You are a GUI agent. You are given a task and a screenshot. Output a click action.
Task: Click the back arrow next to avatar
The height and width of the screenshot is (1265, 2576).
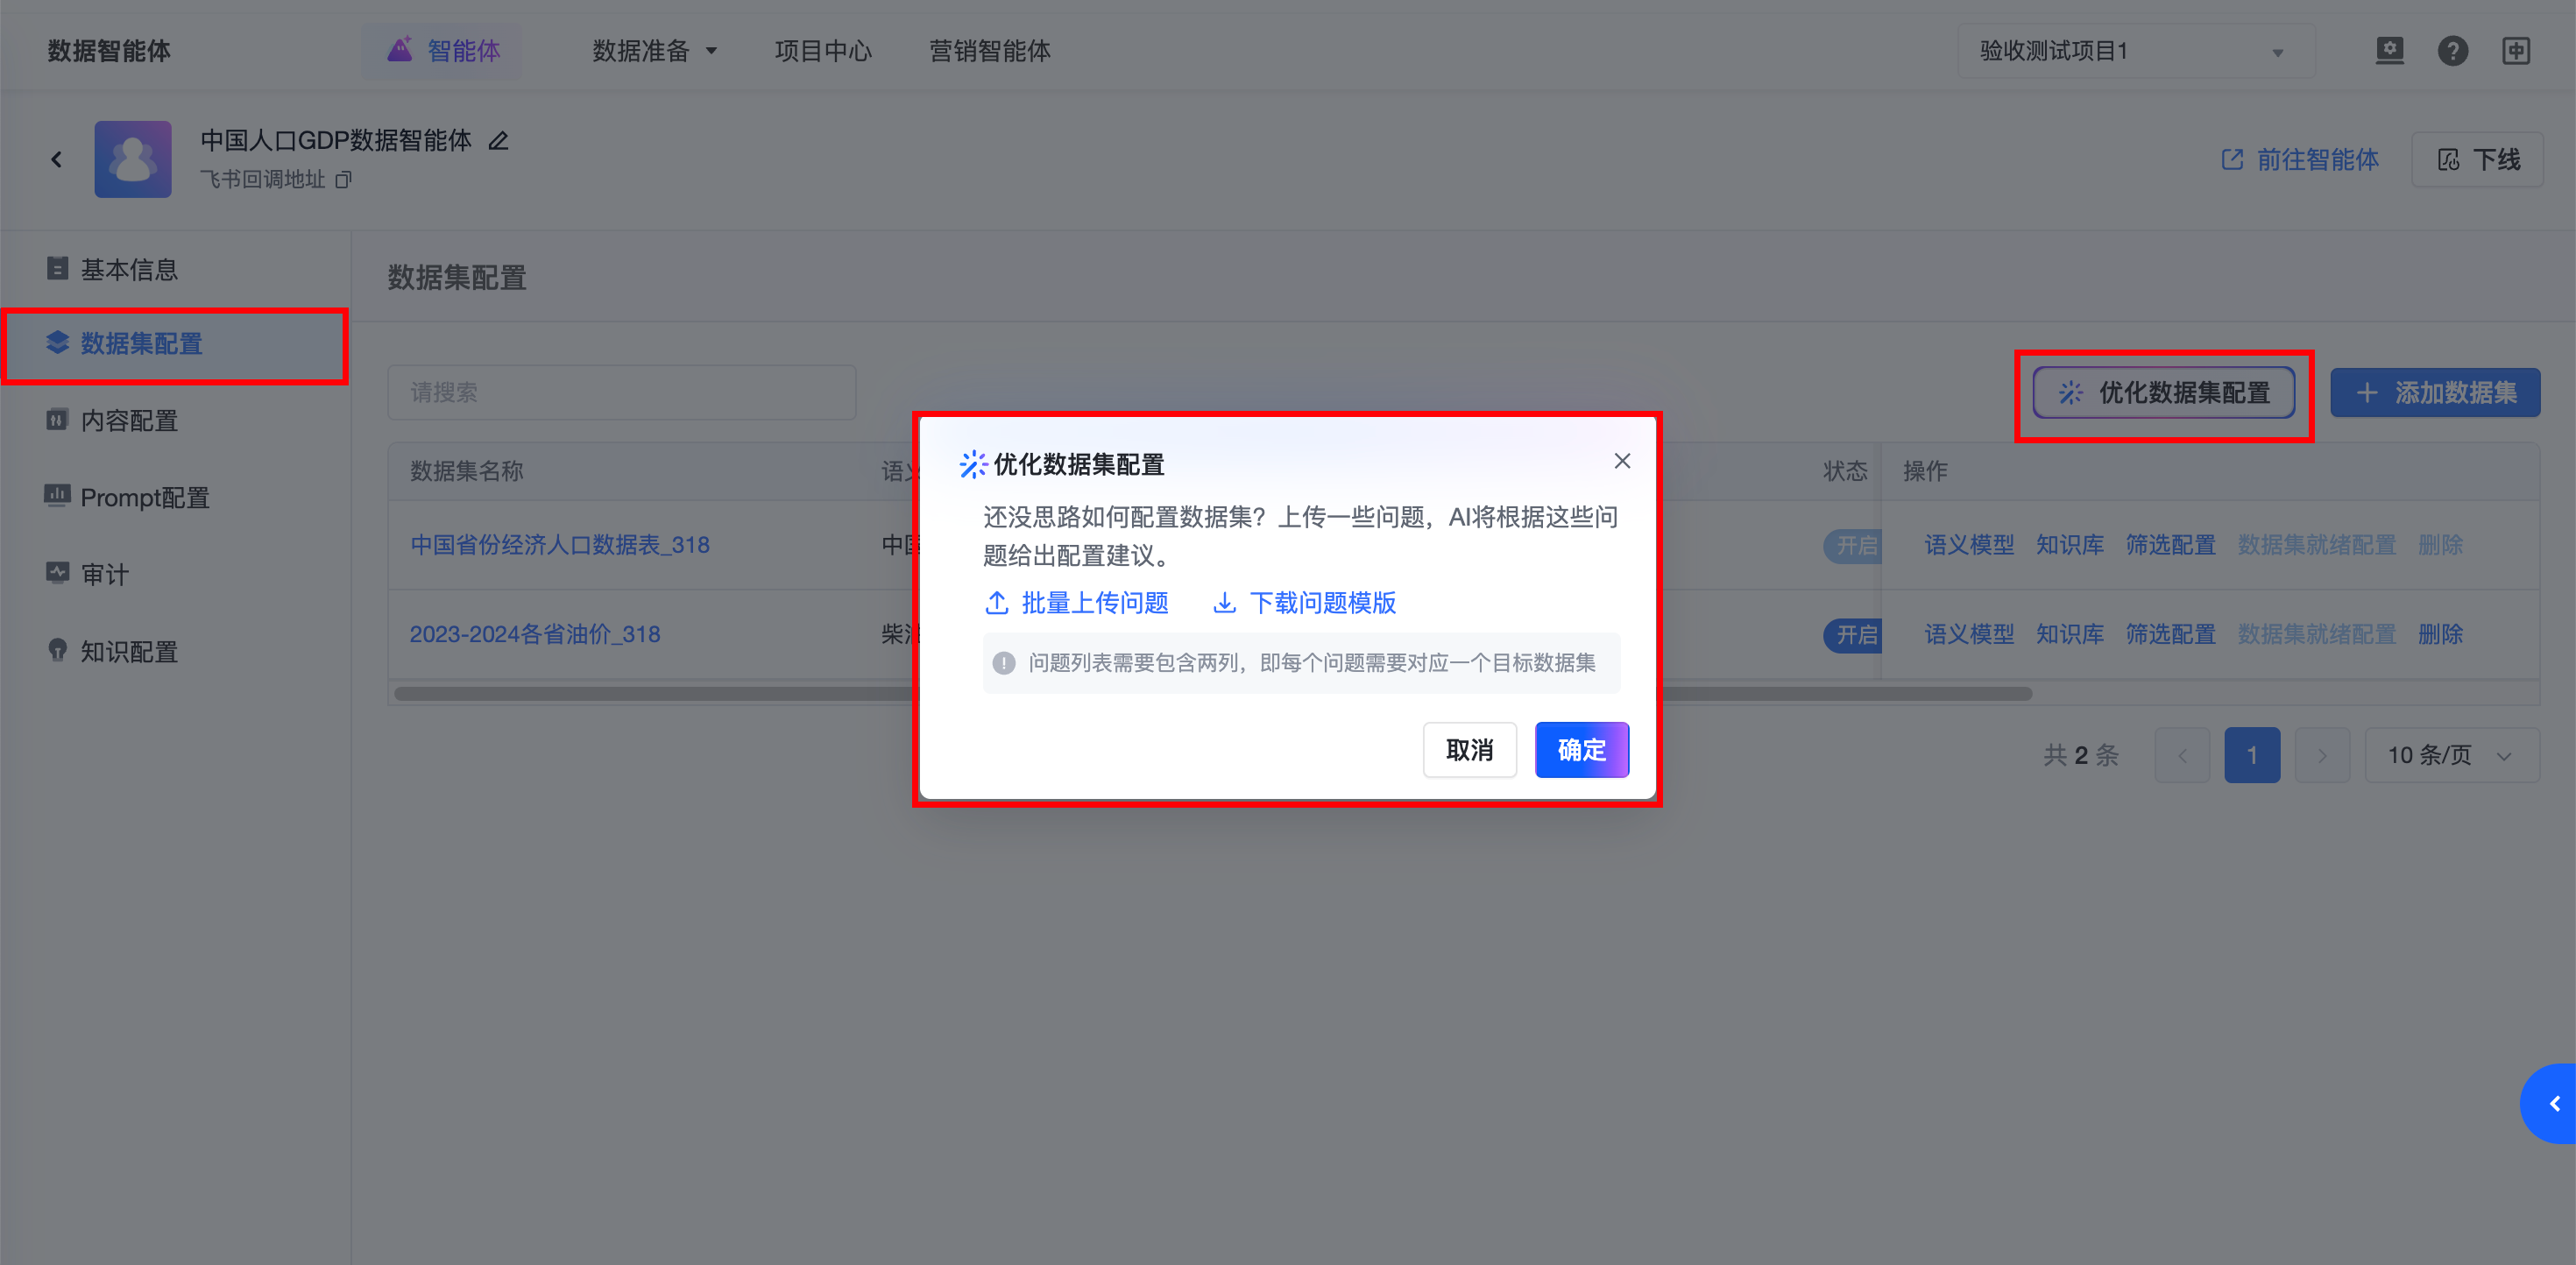tap(57, 159)
